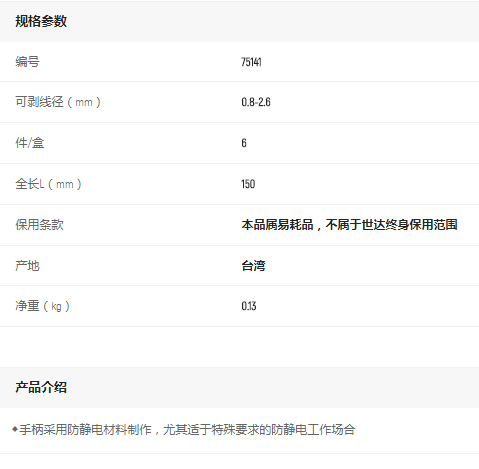Click the pieces-per-box value 6
Viewport: 479px width, 469px height.
[244, 143]
